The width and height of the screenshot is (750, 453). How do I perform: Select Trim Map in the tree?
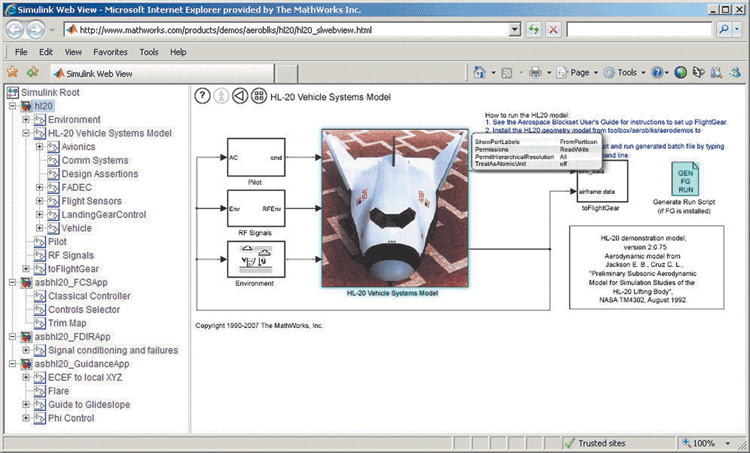tap(67, 323)
